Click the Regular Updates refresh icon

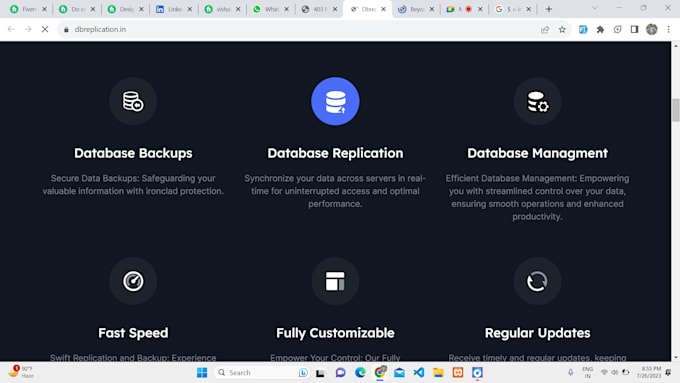537,281
